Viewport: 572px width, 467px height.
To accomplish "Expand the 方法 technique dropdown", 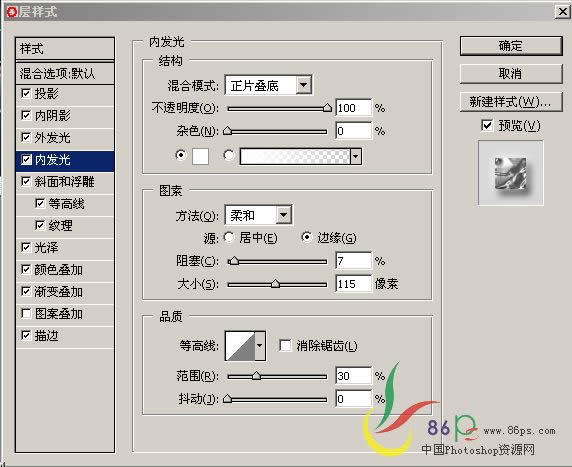I will click(x=284, y=215).
